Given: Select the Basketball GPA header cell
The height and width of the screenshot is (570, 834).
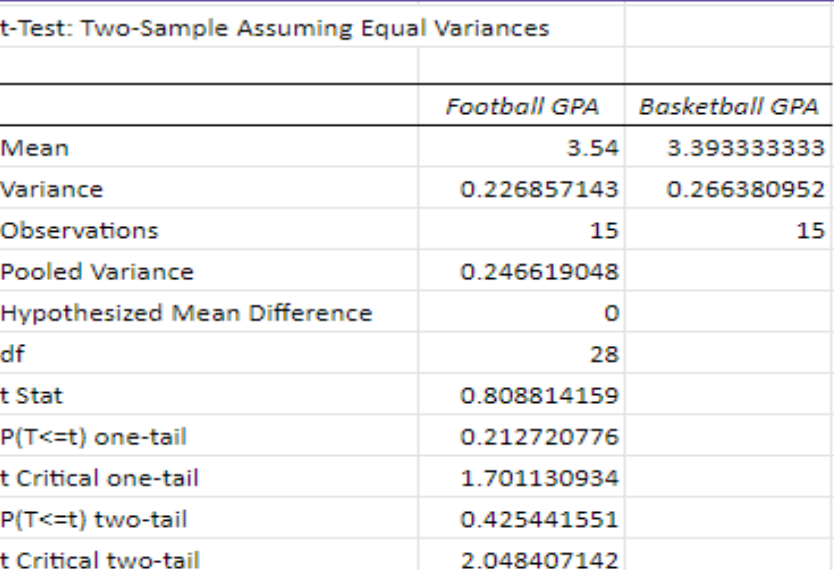Looking at the screenshot, I should point(729,106).
